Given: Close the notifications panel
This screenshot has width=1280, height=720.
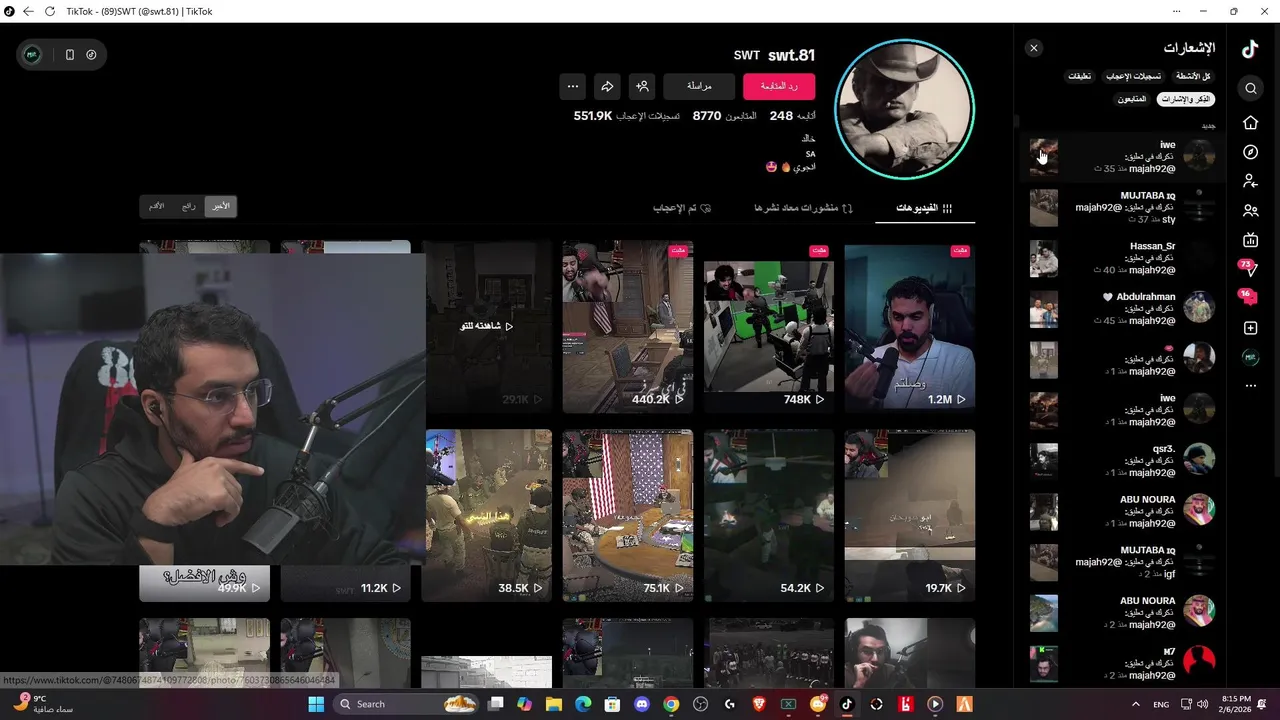Looking at the screenshot, I should pyautogui.click(x=1034, y=48).
